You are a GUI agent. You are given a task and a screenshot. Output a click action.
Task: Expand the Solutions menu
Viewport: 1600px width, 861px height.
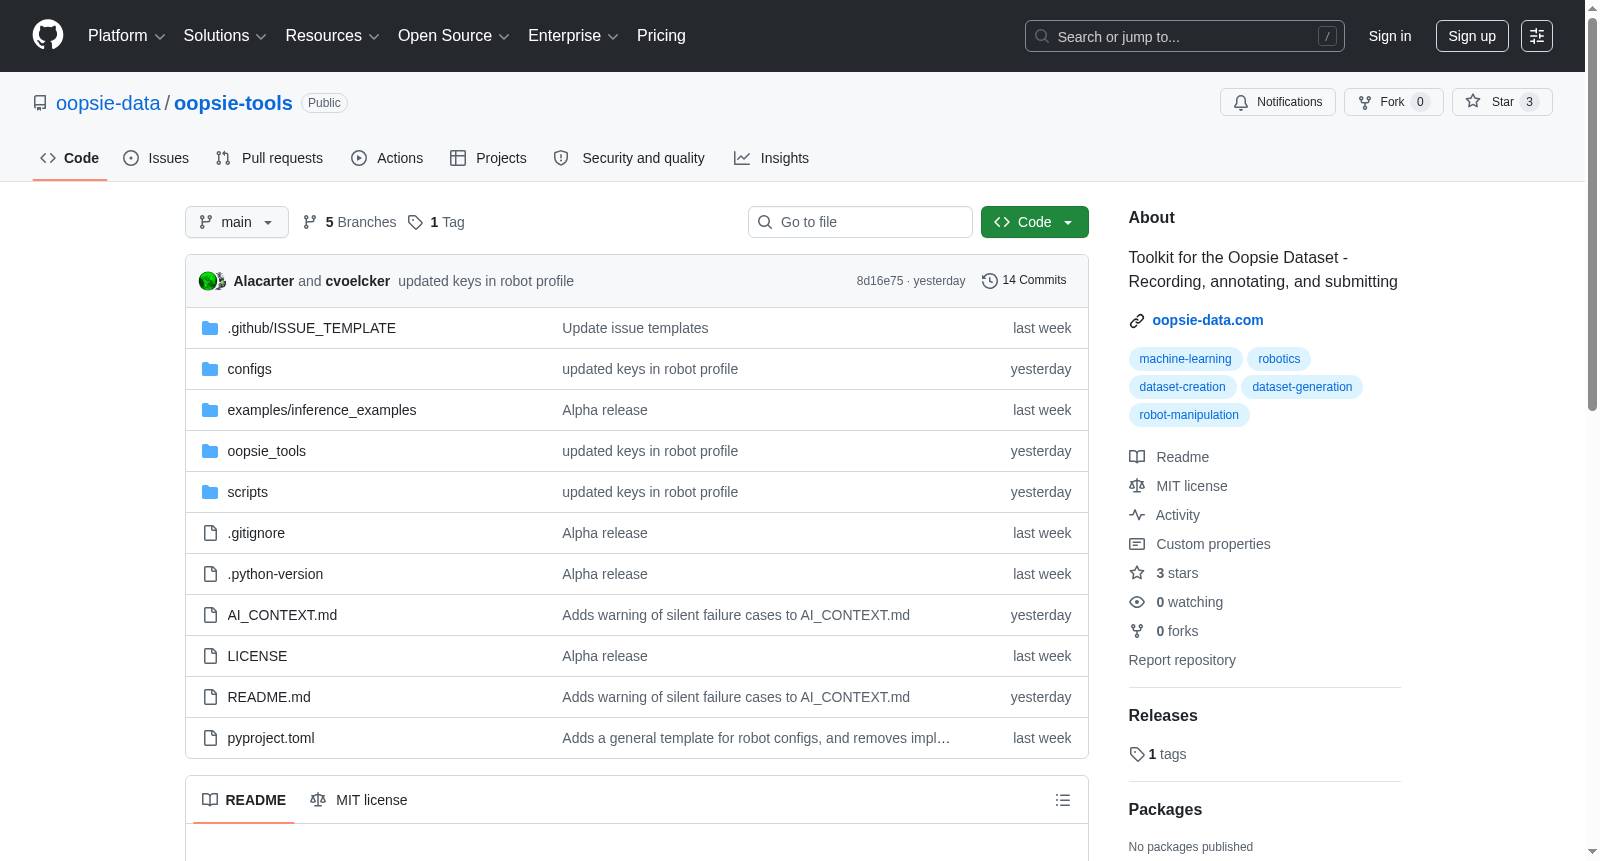point(225,36)
